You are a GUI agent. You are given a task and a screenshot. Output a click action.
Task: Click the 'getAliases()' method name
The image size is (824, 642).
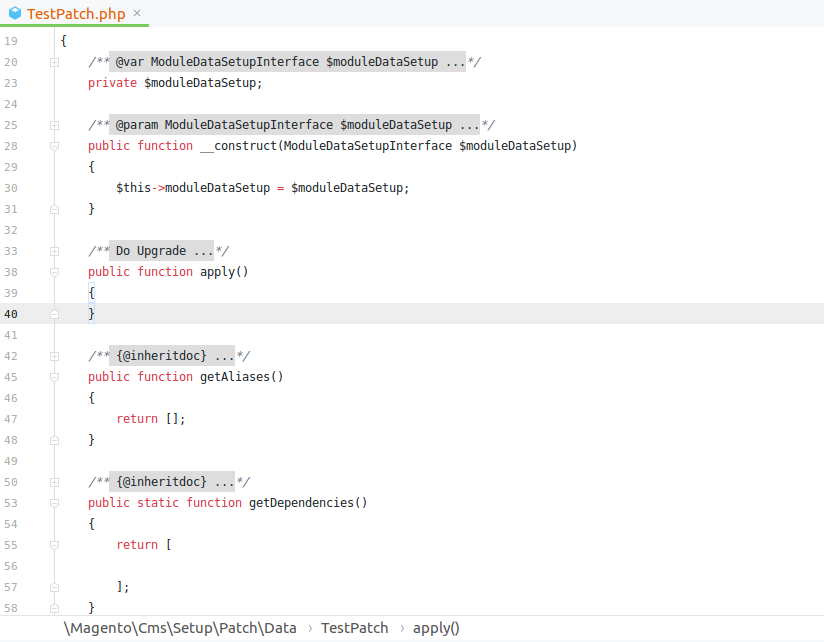coord(241,377)
